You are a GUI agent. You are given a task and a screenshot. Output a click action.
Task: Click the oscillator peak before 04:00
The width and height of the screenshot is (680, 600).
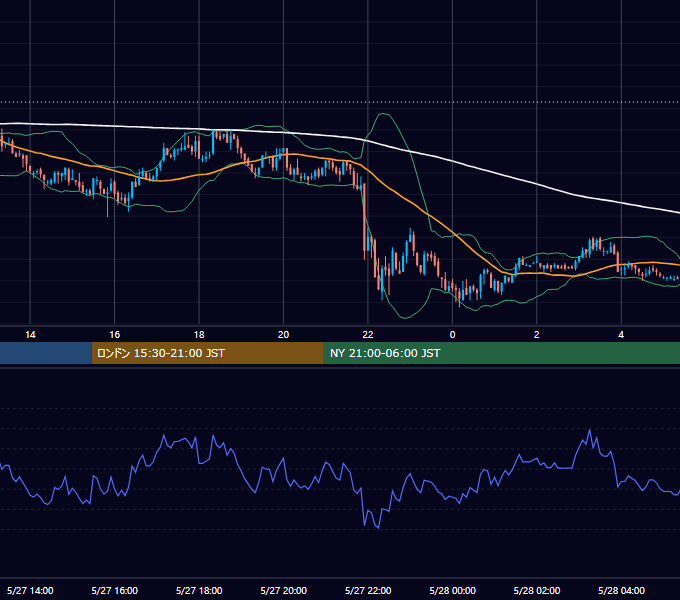[589, 430]
